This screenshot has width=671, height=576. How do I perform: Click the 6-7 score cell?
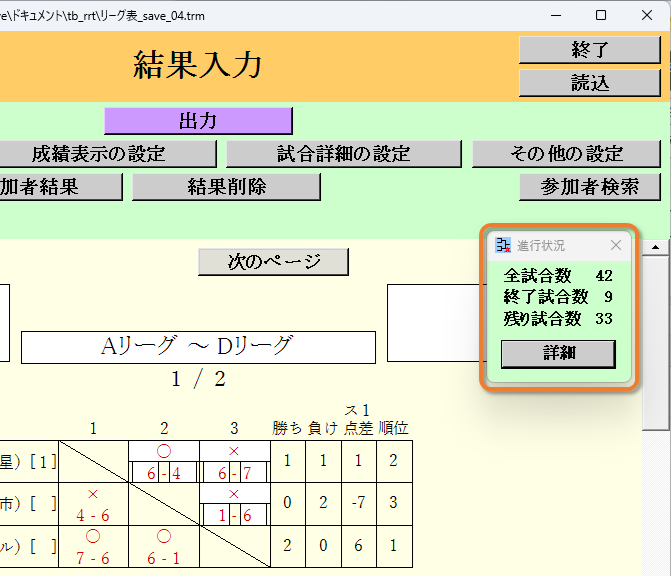(234, 473)
